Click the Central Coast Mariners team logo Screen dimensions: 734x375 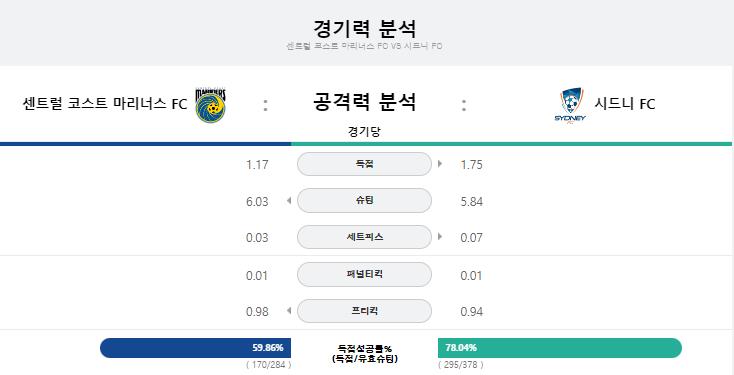point(210,105)
